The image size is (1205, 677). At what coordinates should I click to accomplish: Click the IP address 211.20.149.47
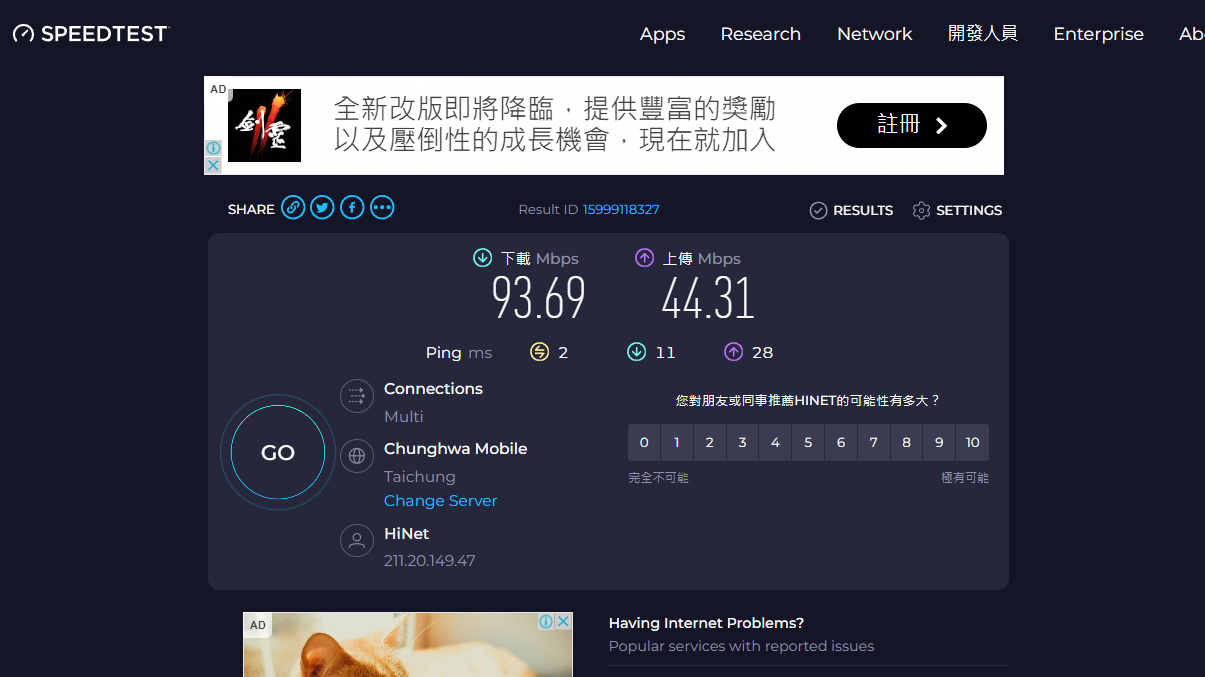click(430, 560)
